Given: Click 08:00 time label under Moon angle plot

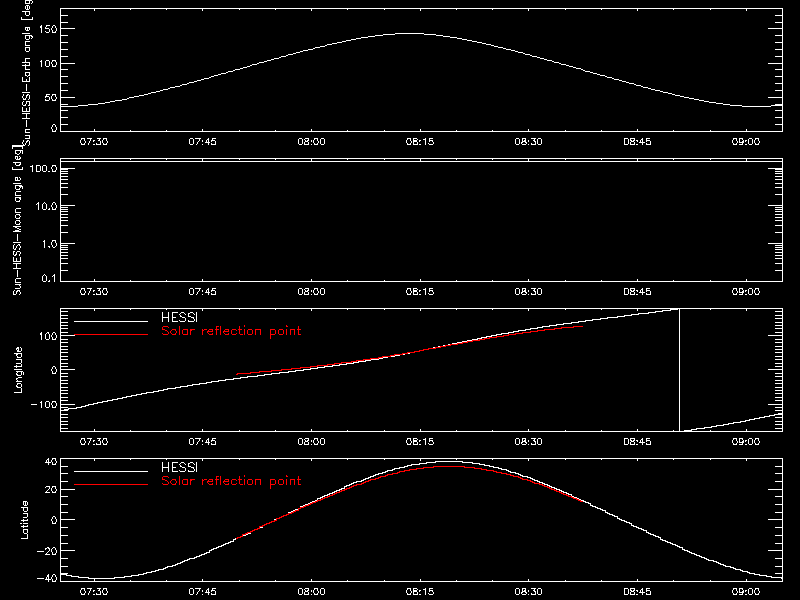Looking at the screenshot, I should click(x=311, y=292).
